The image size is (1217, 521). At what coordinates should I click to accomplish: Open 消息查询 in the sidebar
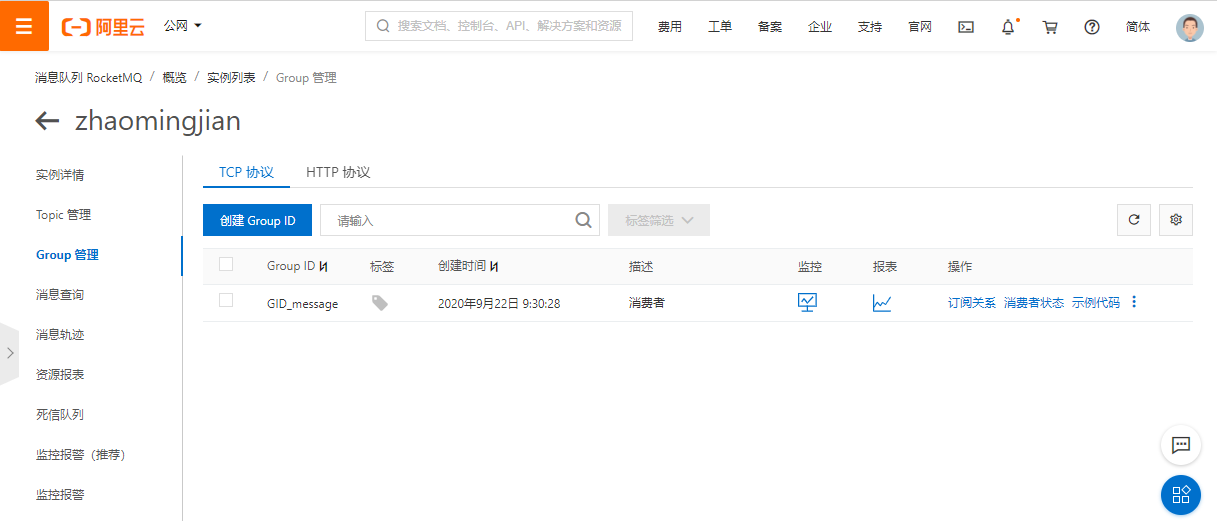pyautogui.click(x=60, y=295)
